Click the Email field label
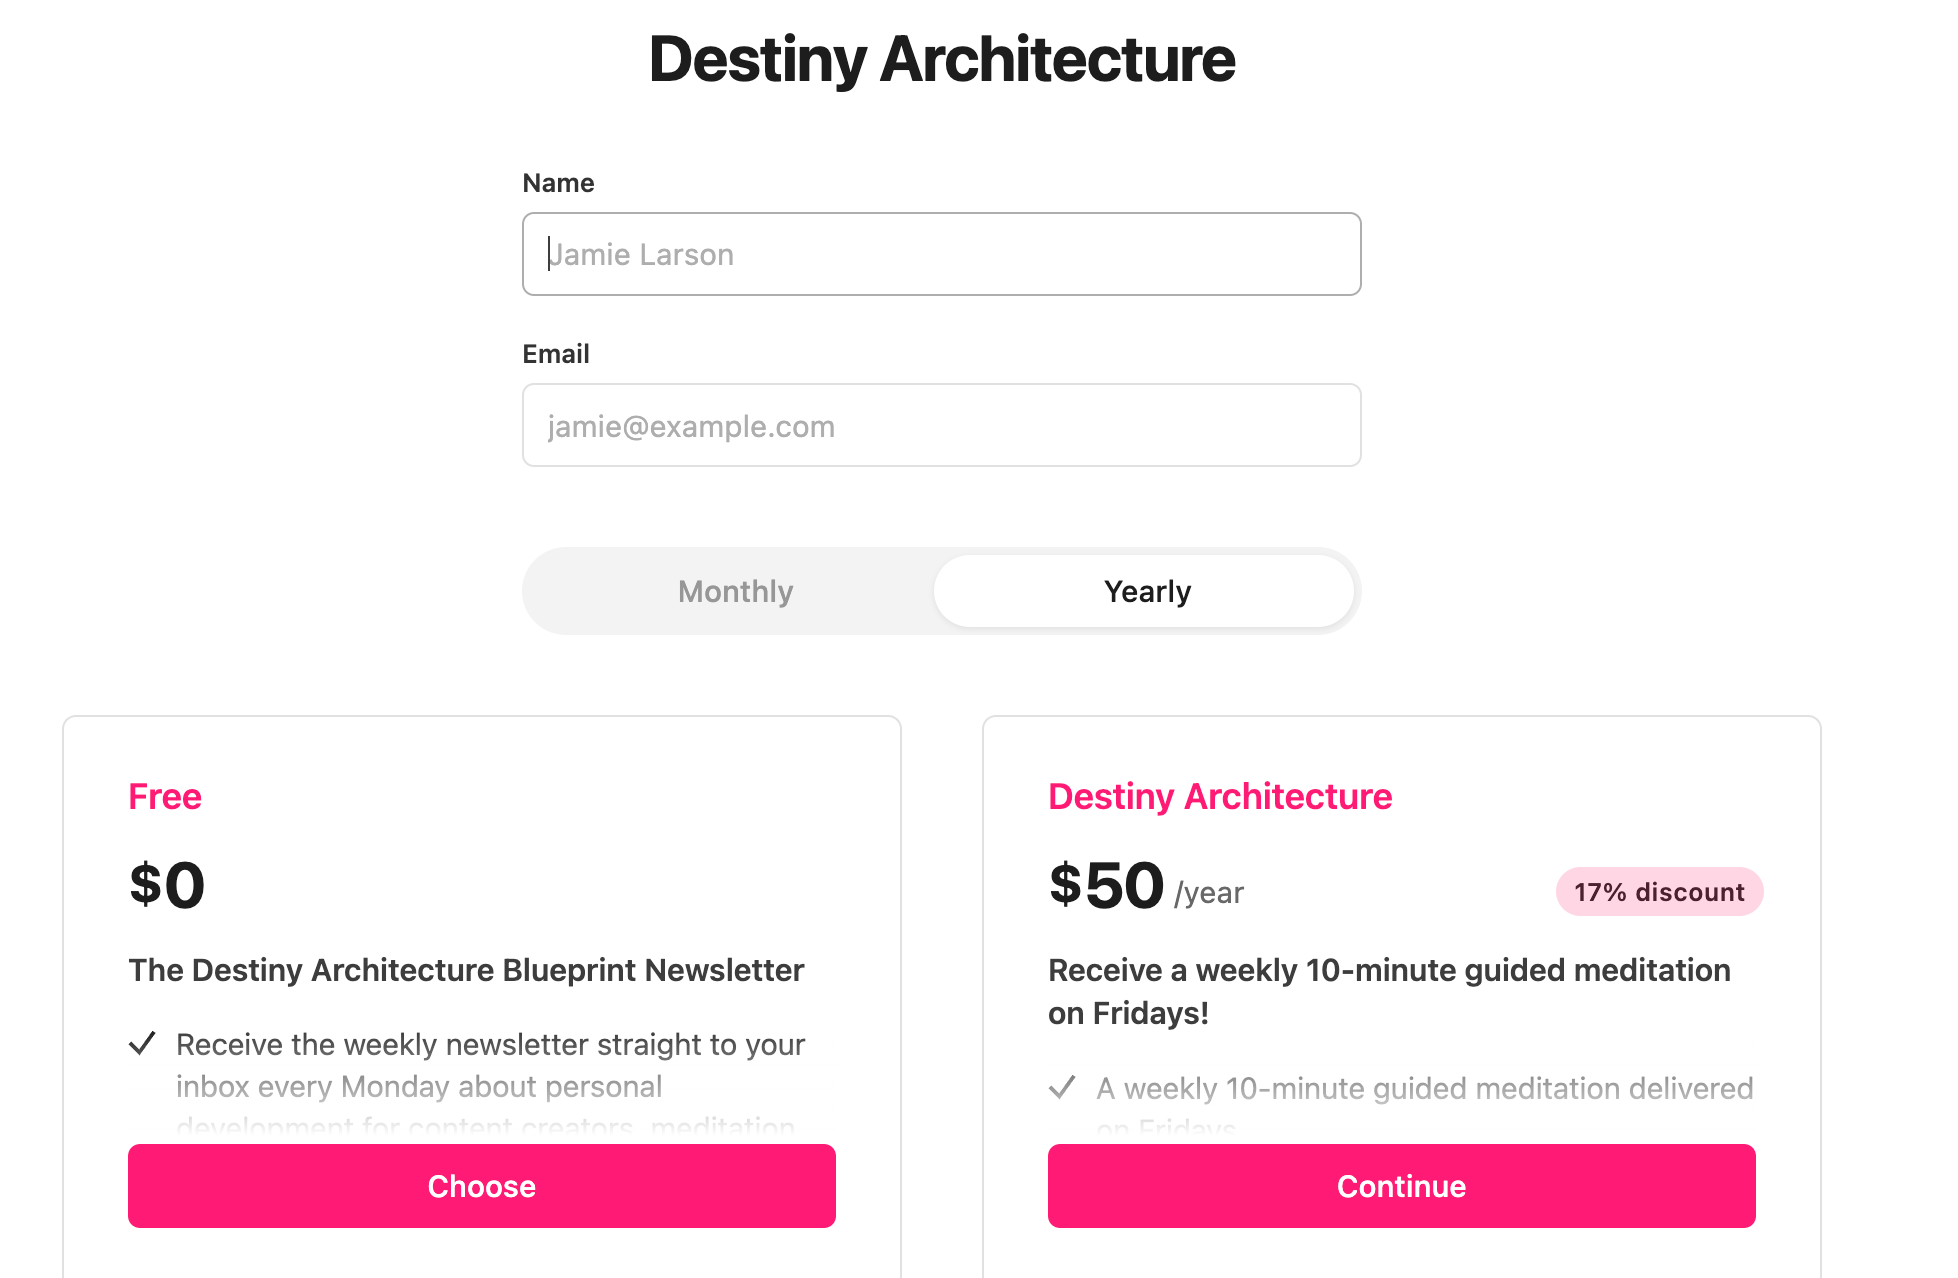Screen dimensions: 1958x1278 pyautogui.click(x=556, y=354)
